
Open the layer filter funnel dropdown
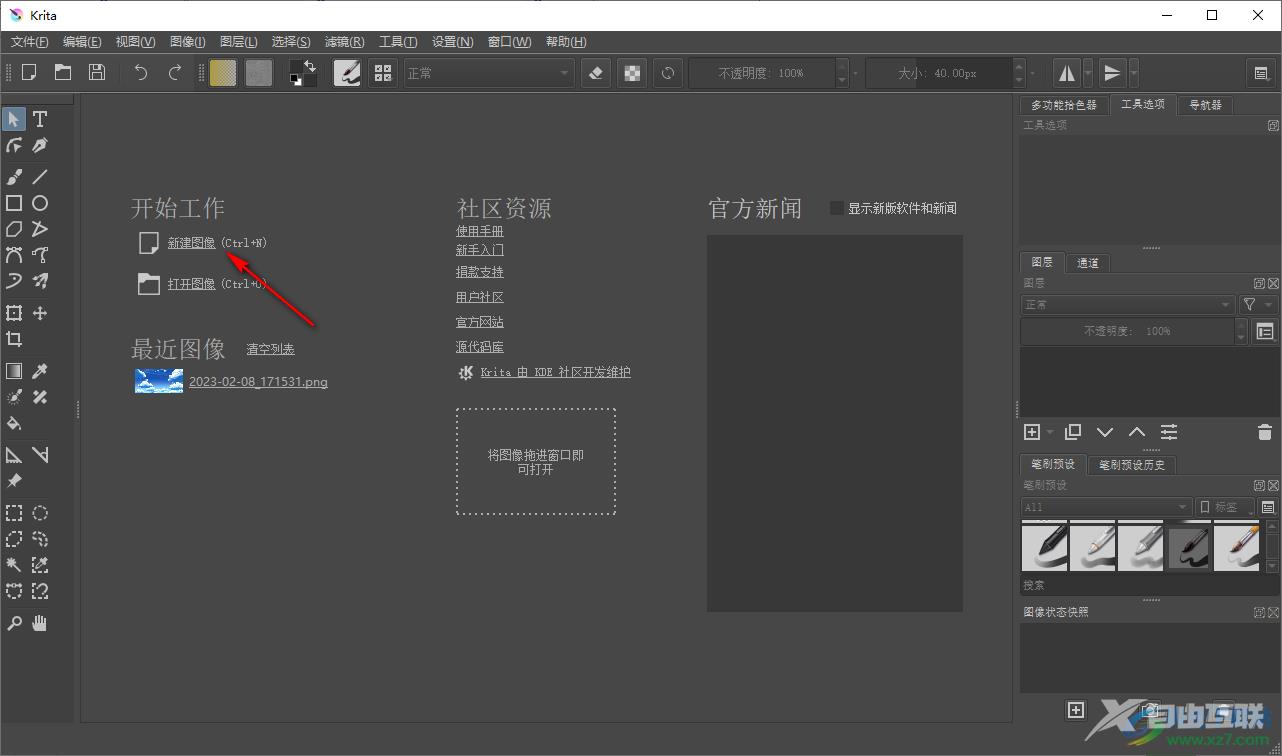pyautogui.click(x=1258, y=304)
